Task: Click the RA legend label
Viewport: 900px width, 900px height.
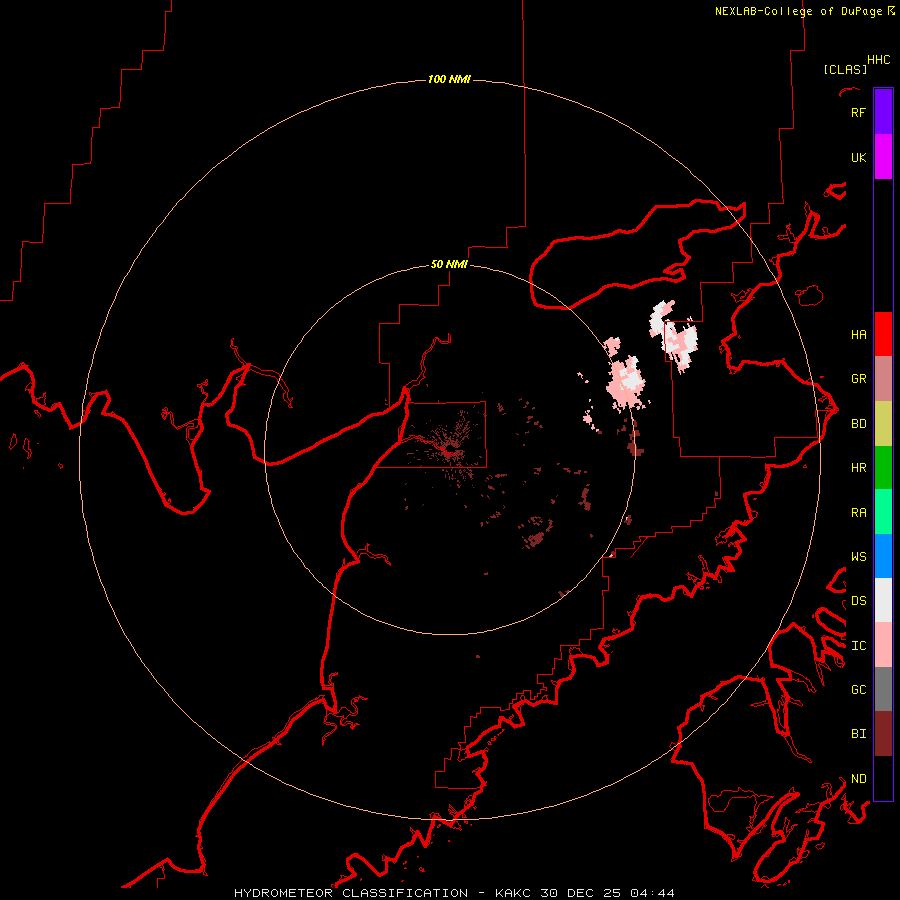Action: click(x=858, y=513)
